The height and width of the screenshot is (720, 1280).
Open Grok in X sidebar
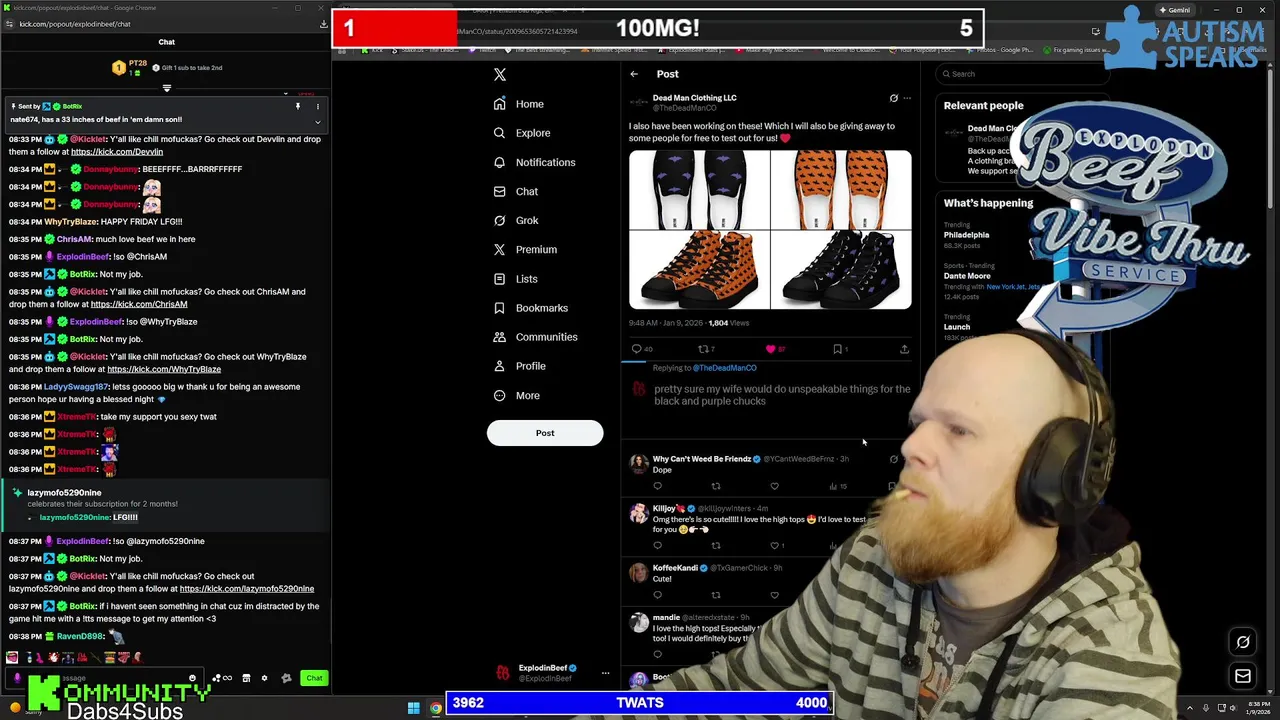click(515, 220)
